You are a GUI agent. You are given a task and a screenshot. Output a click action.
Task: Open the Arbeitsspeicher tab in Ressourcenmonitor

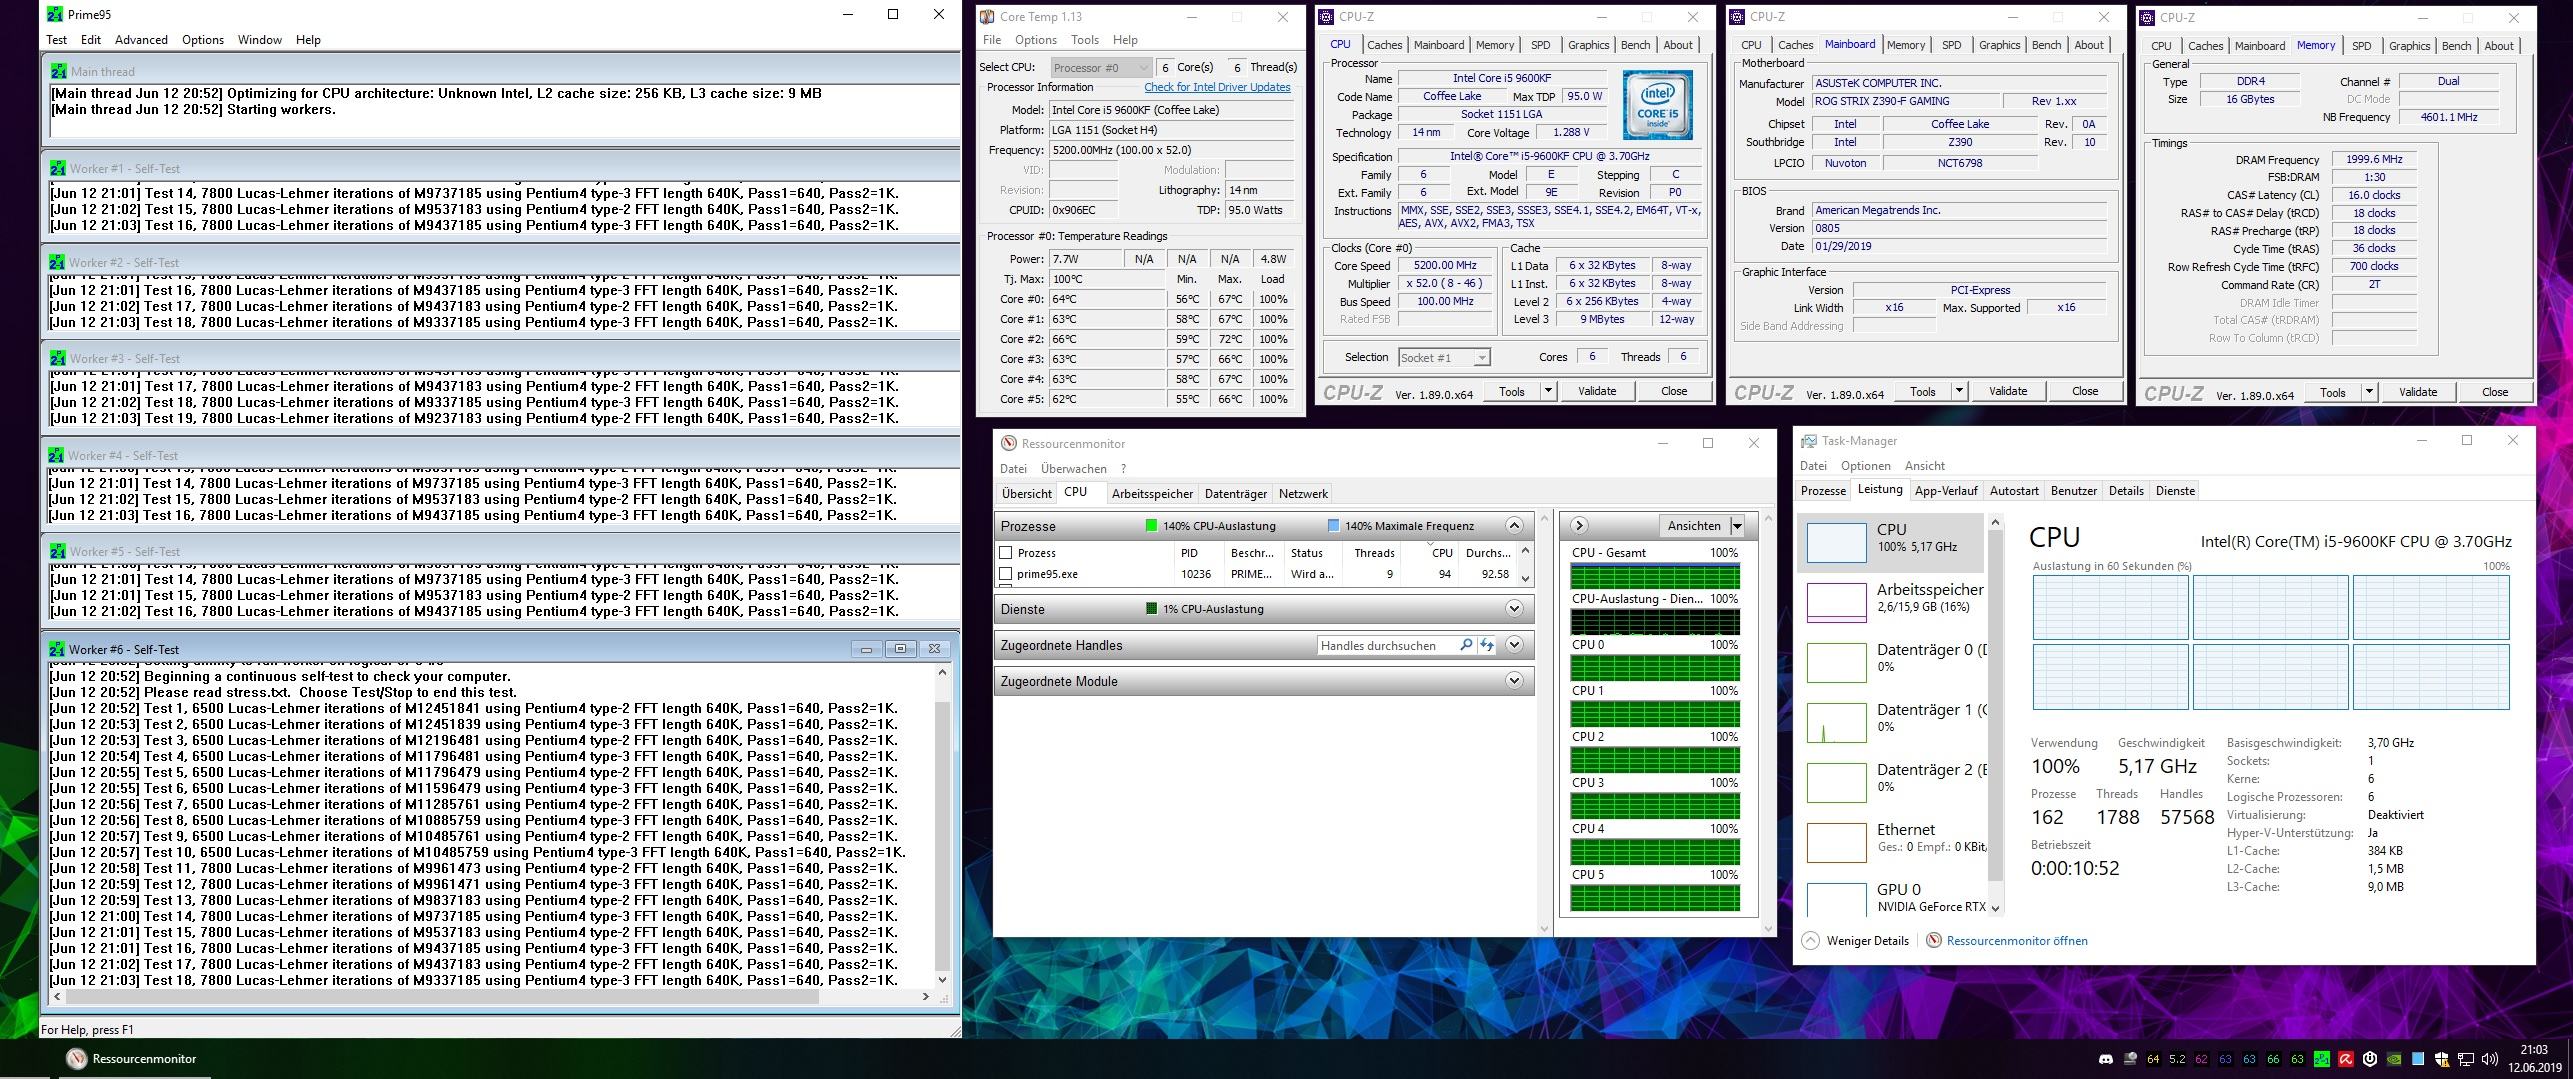tap(1152, 493)
